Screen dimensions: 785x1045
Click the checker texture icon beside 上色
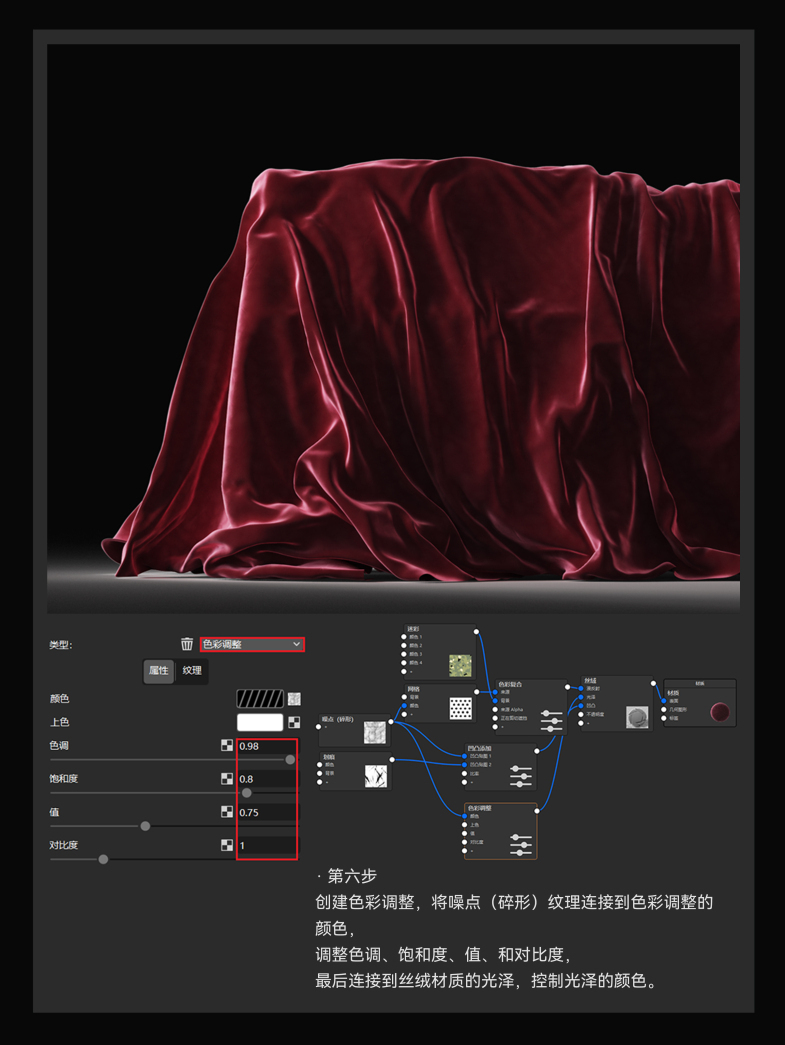(x=294, y=722)
